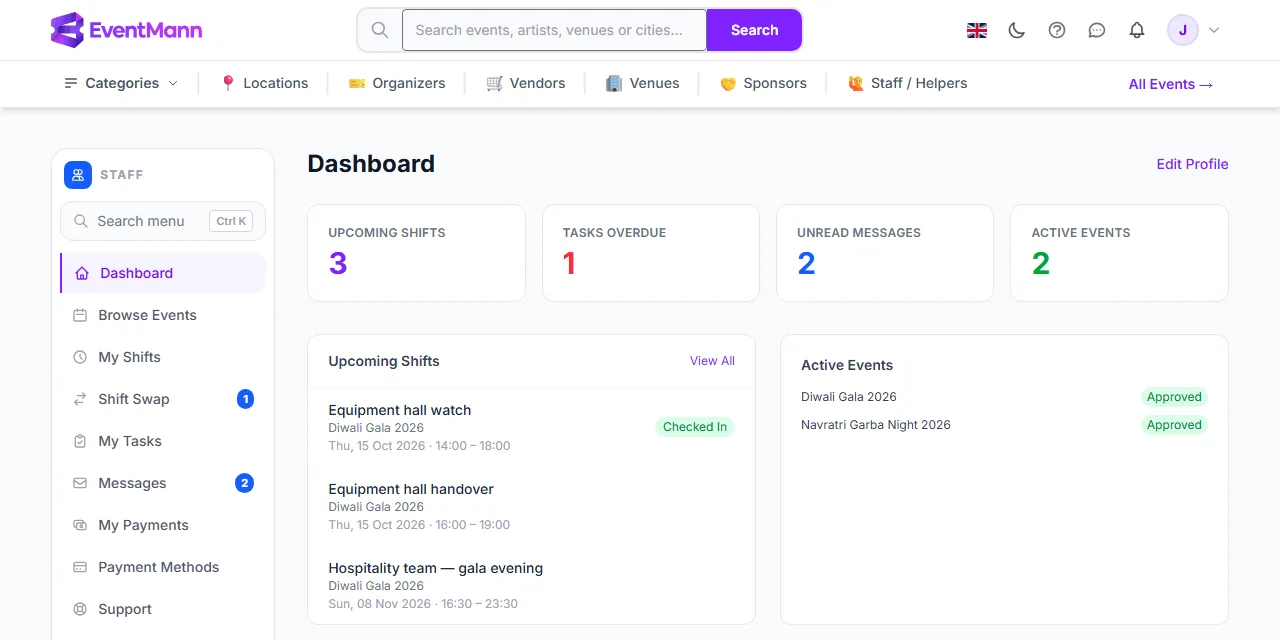This screenshot has height=640, width=1280.
Task: Focus the sidebar Search menu field
Action: pyautogui.click(x=163, y=221)
